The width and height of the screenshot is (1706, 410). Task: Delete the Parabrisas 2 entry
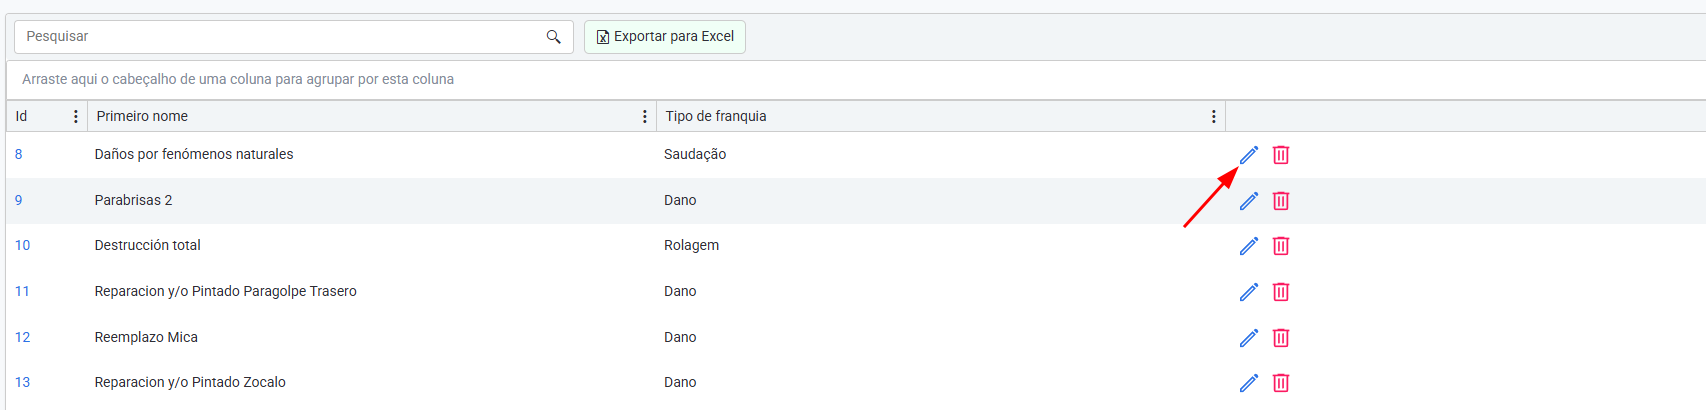pos(1281,201)
